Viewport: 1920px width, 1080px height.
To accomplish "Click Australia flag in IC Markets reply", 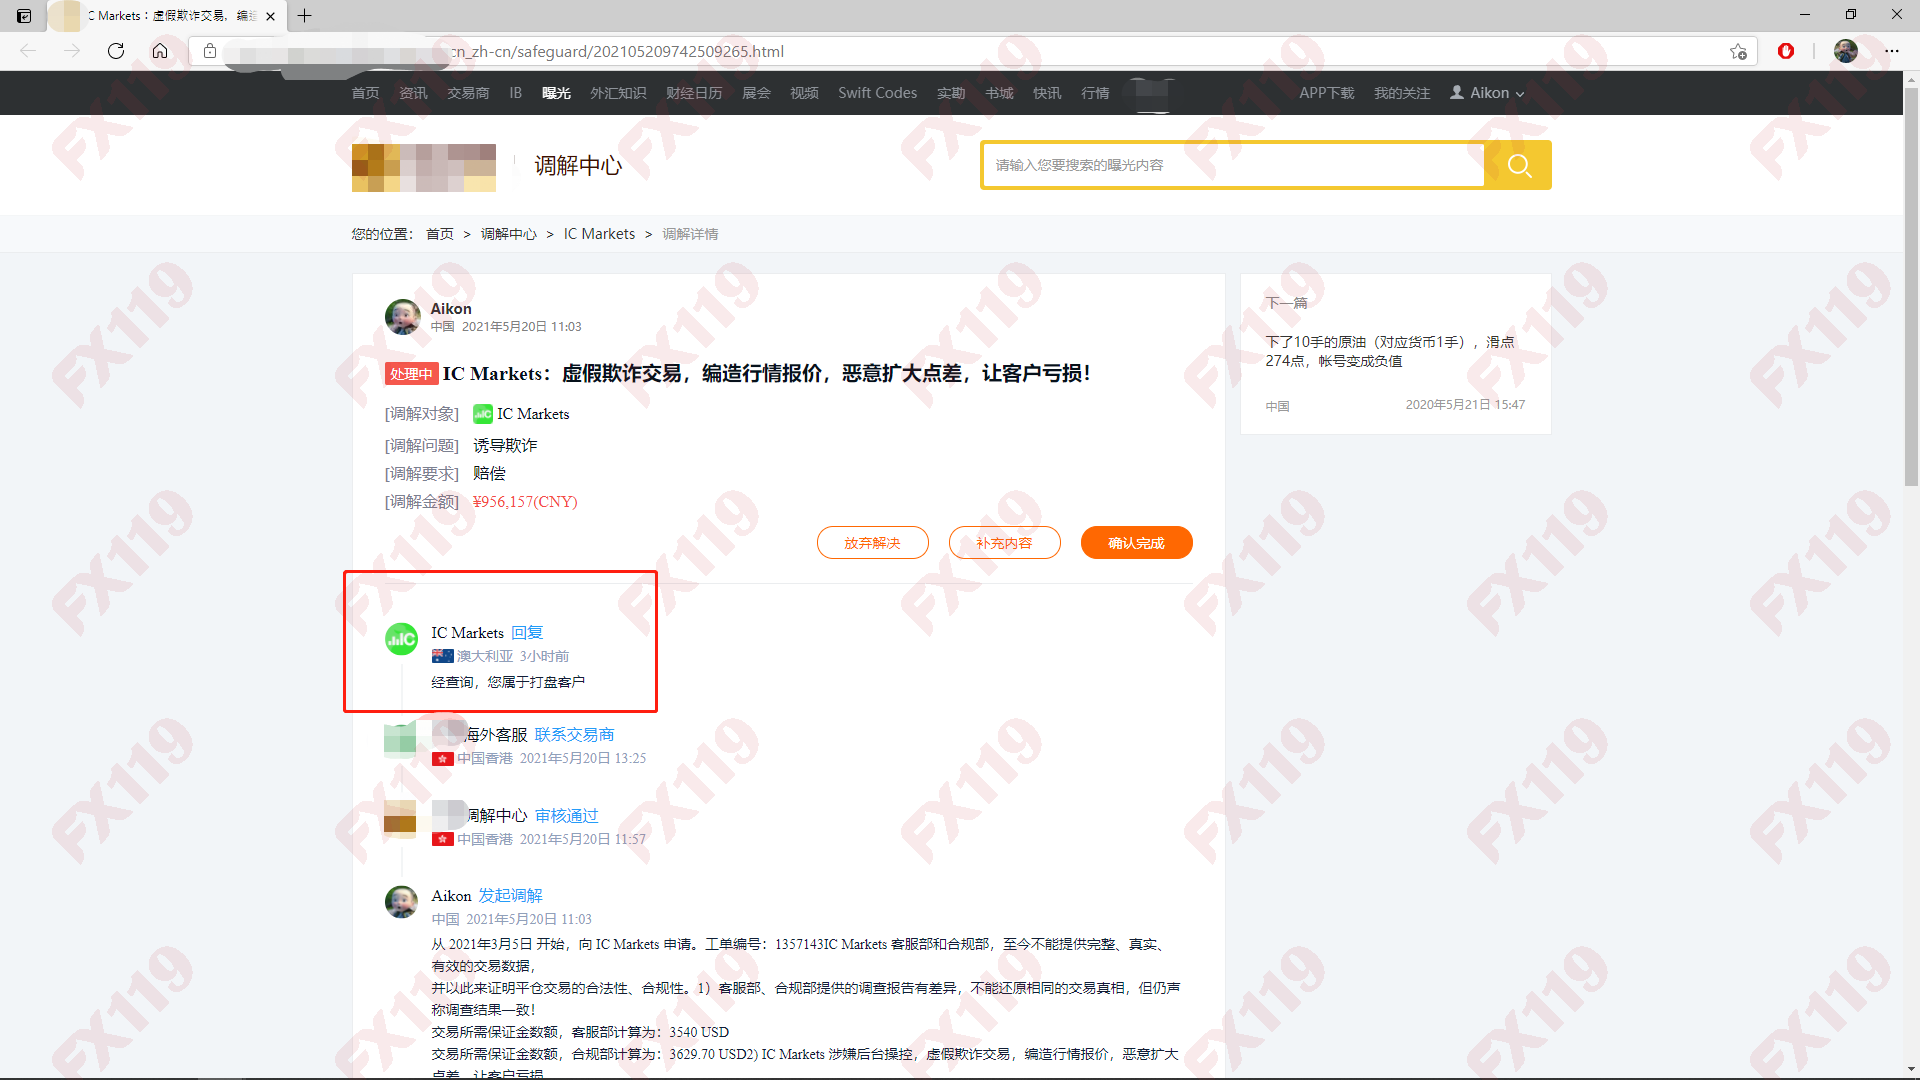I will tap(443, 656).
